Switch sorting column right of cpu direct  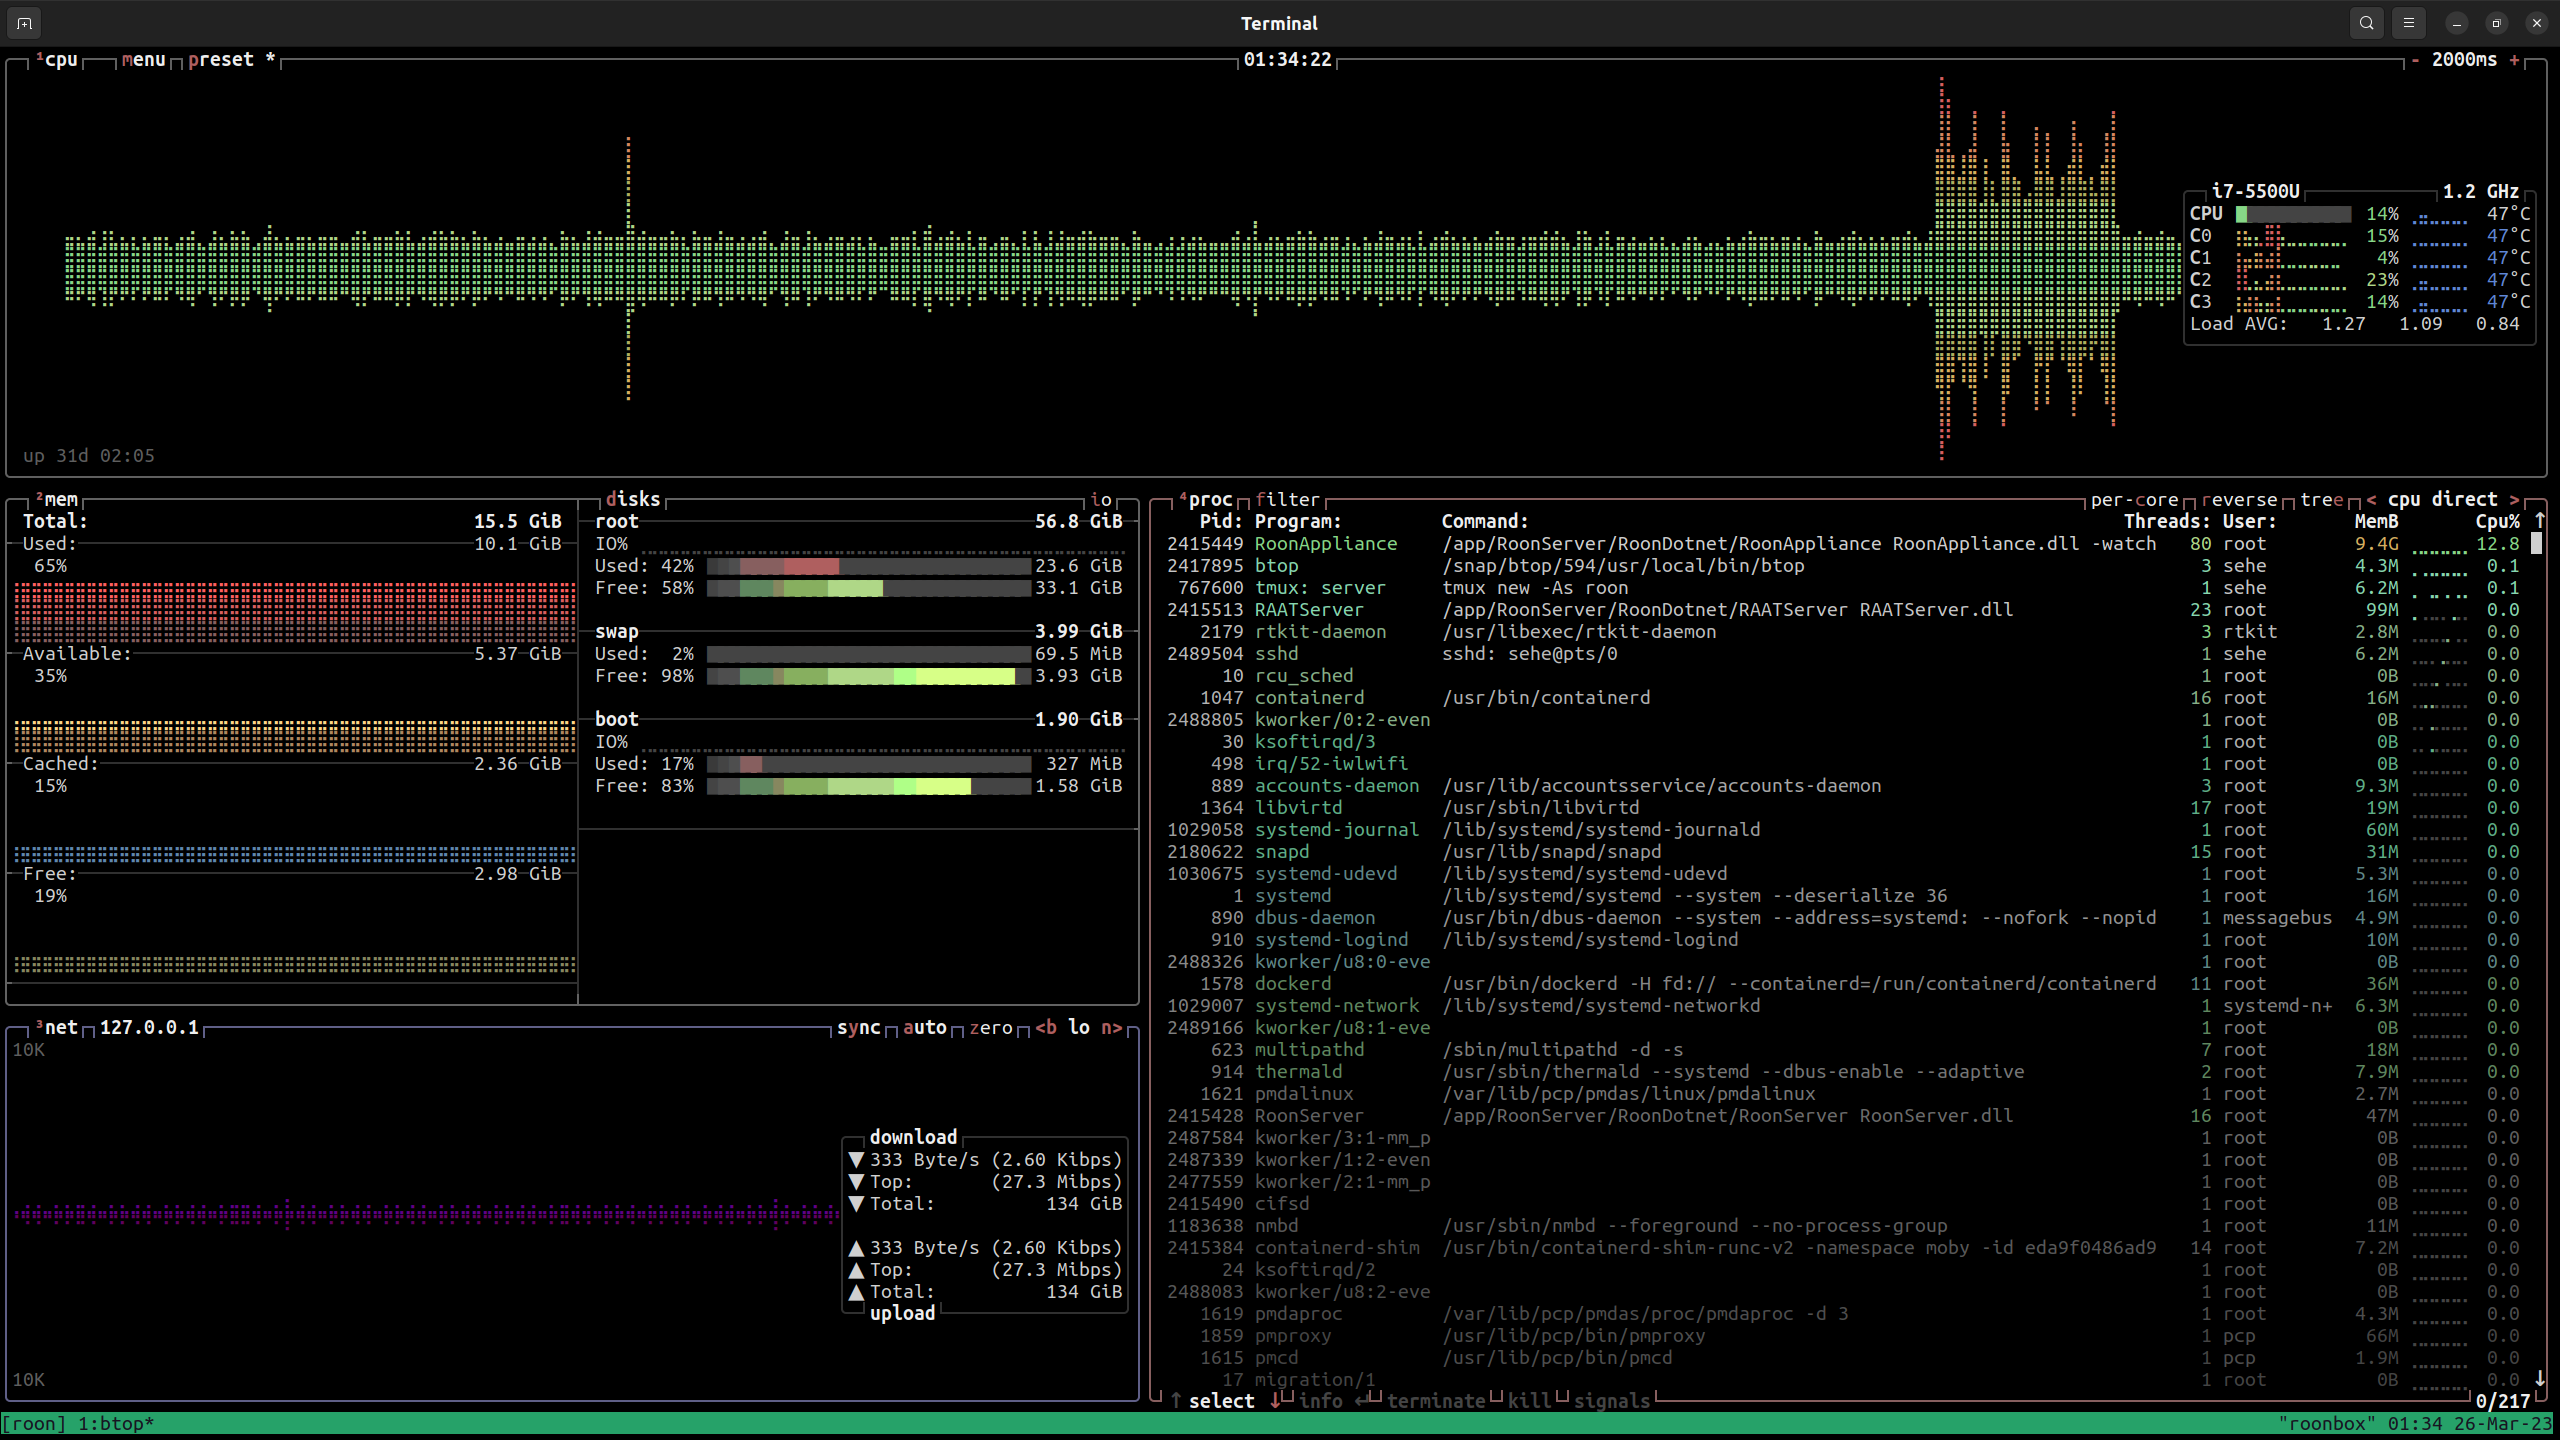click(2513, 500)
